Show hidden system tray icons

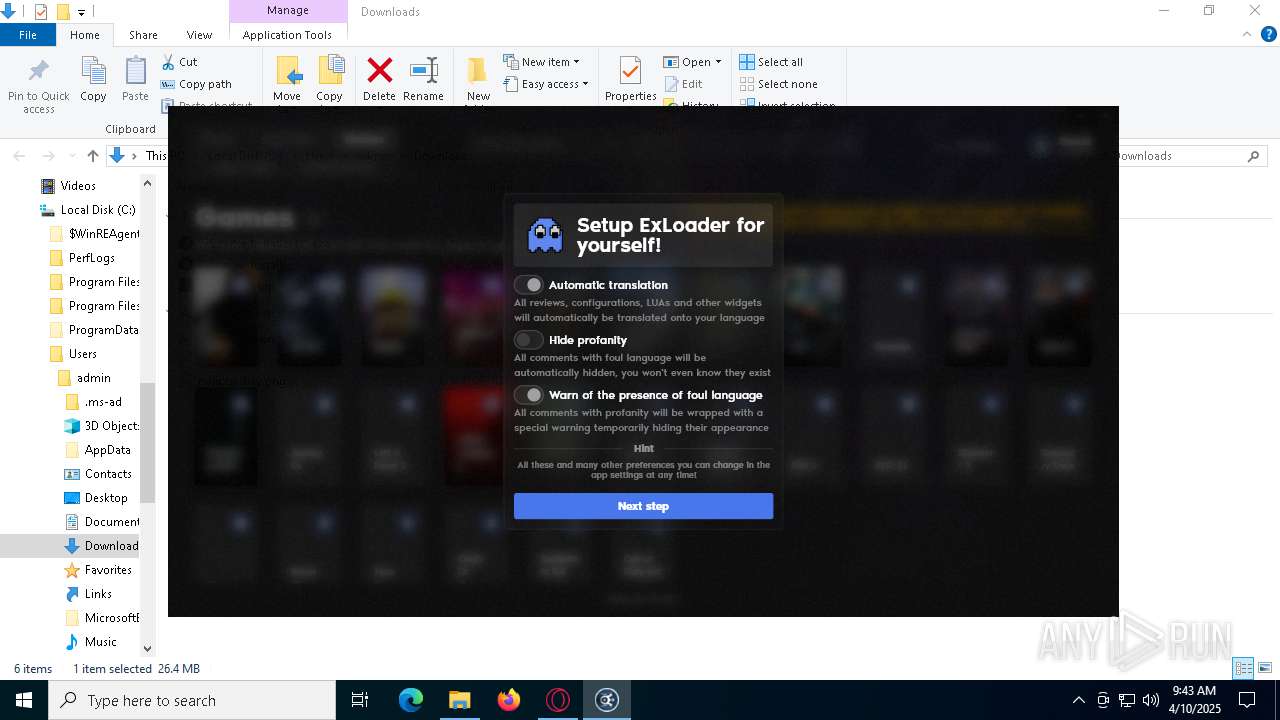1078,700
